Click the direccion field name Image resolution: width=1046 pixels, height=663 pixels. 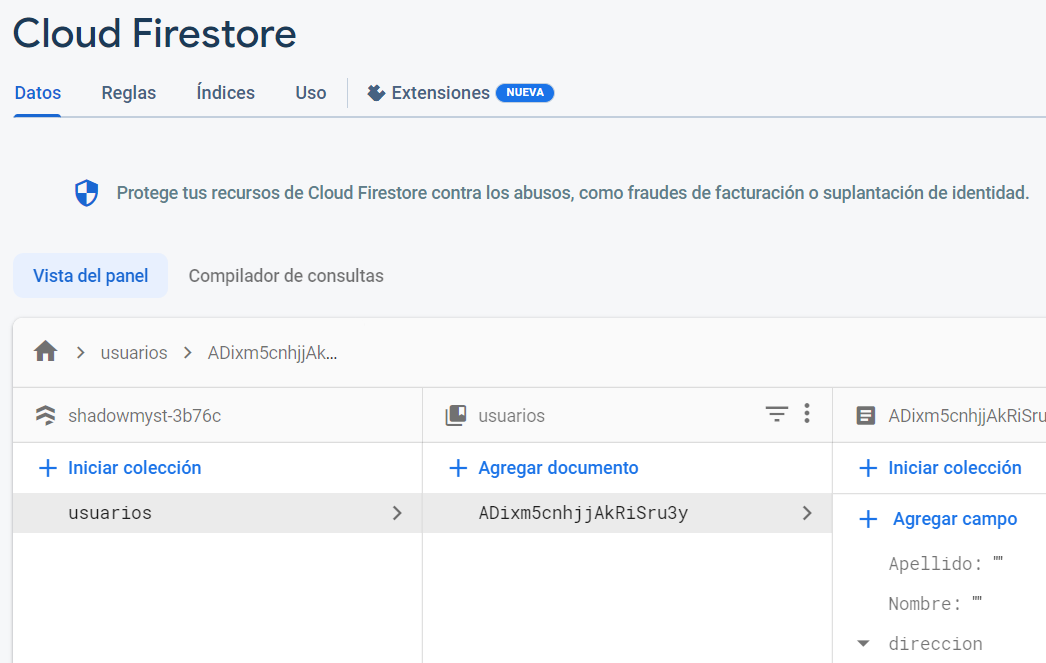click(935, 644)
